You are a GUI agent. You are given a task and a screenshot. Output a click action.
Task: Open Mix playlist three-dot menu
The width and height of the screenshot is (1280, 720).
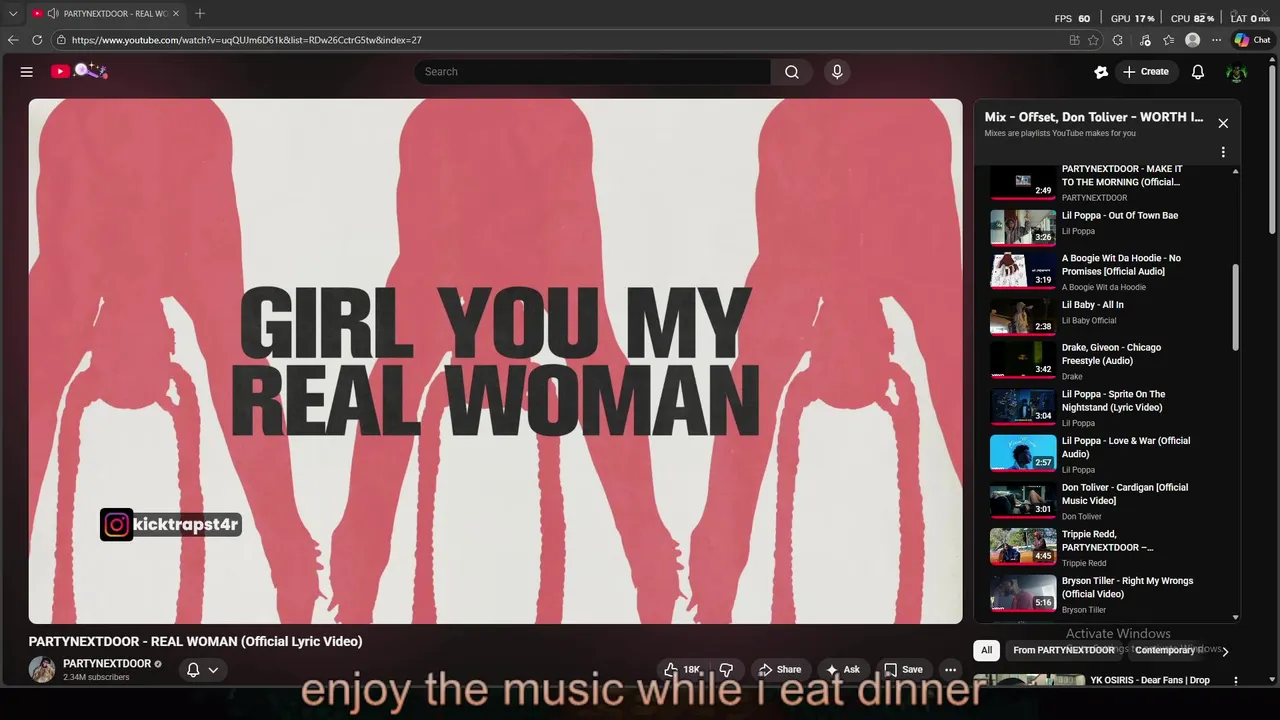pyautogui.click(x=1223, y=152)
